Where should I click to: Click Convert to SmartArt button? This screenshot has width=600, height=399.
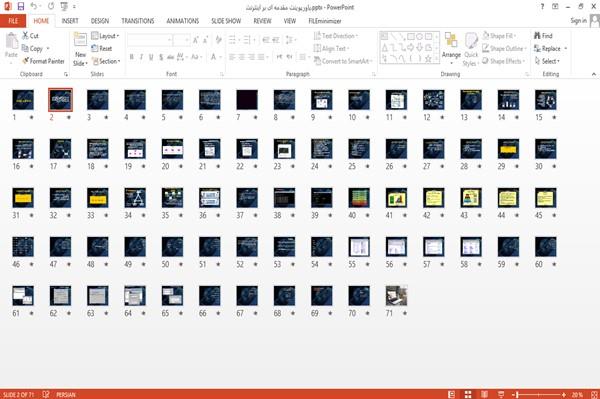(x=343, y=61)
